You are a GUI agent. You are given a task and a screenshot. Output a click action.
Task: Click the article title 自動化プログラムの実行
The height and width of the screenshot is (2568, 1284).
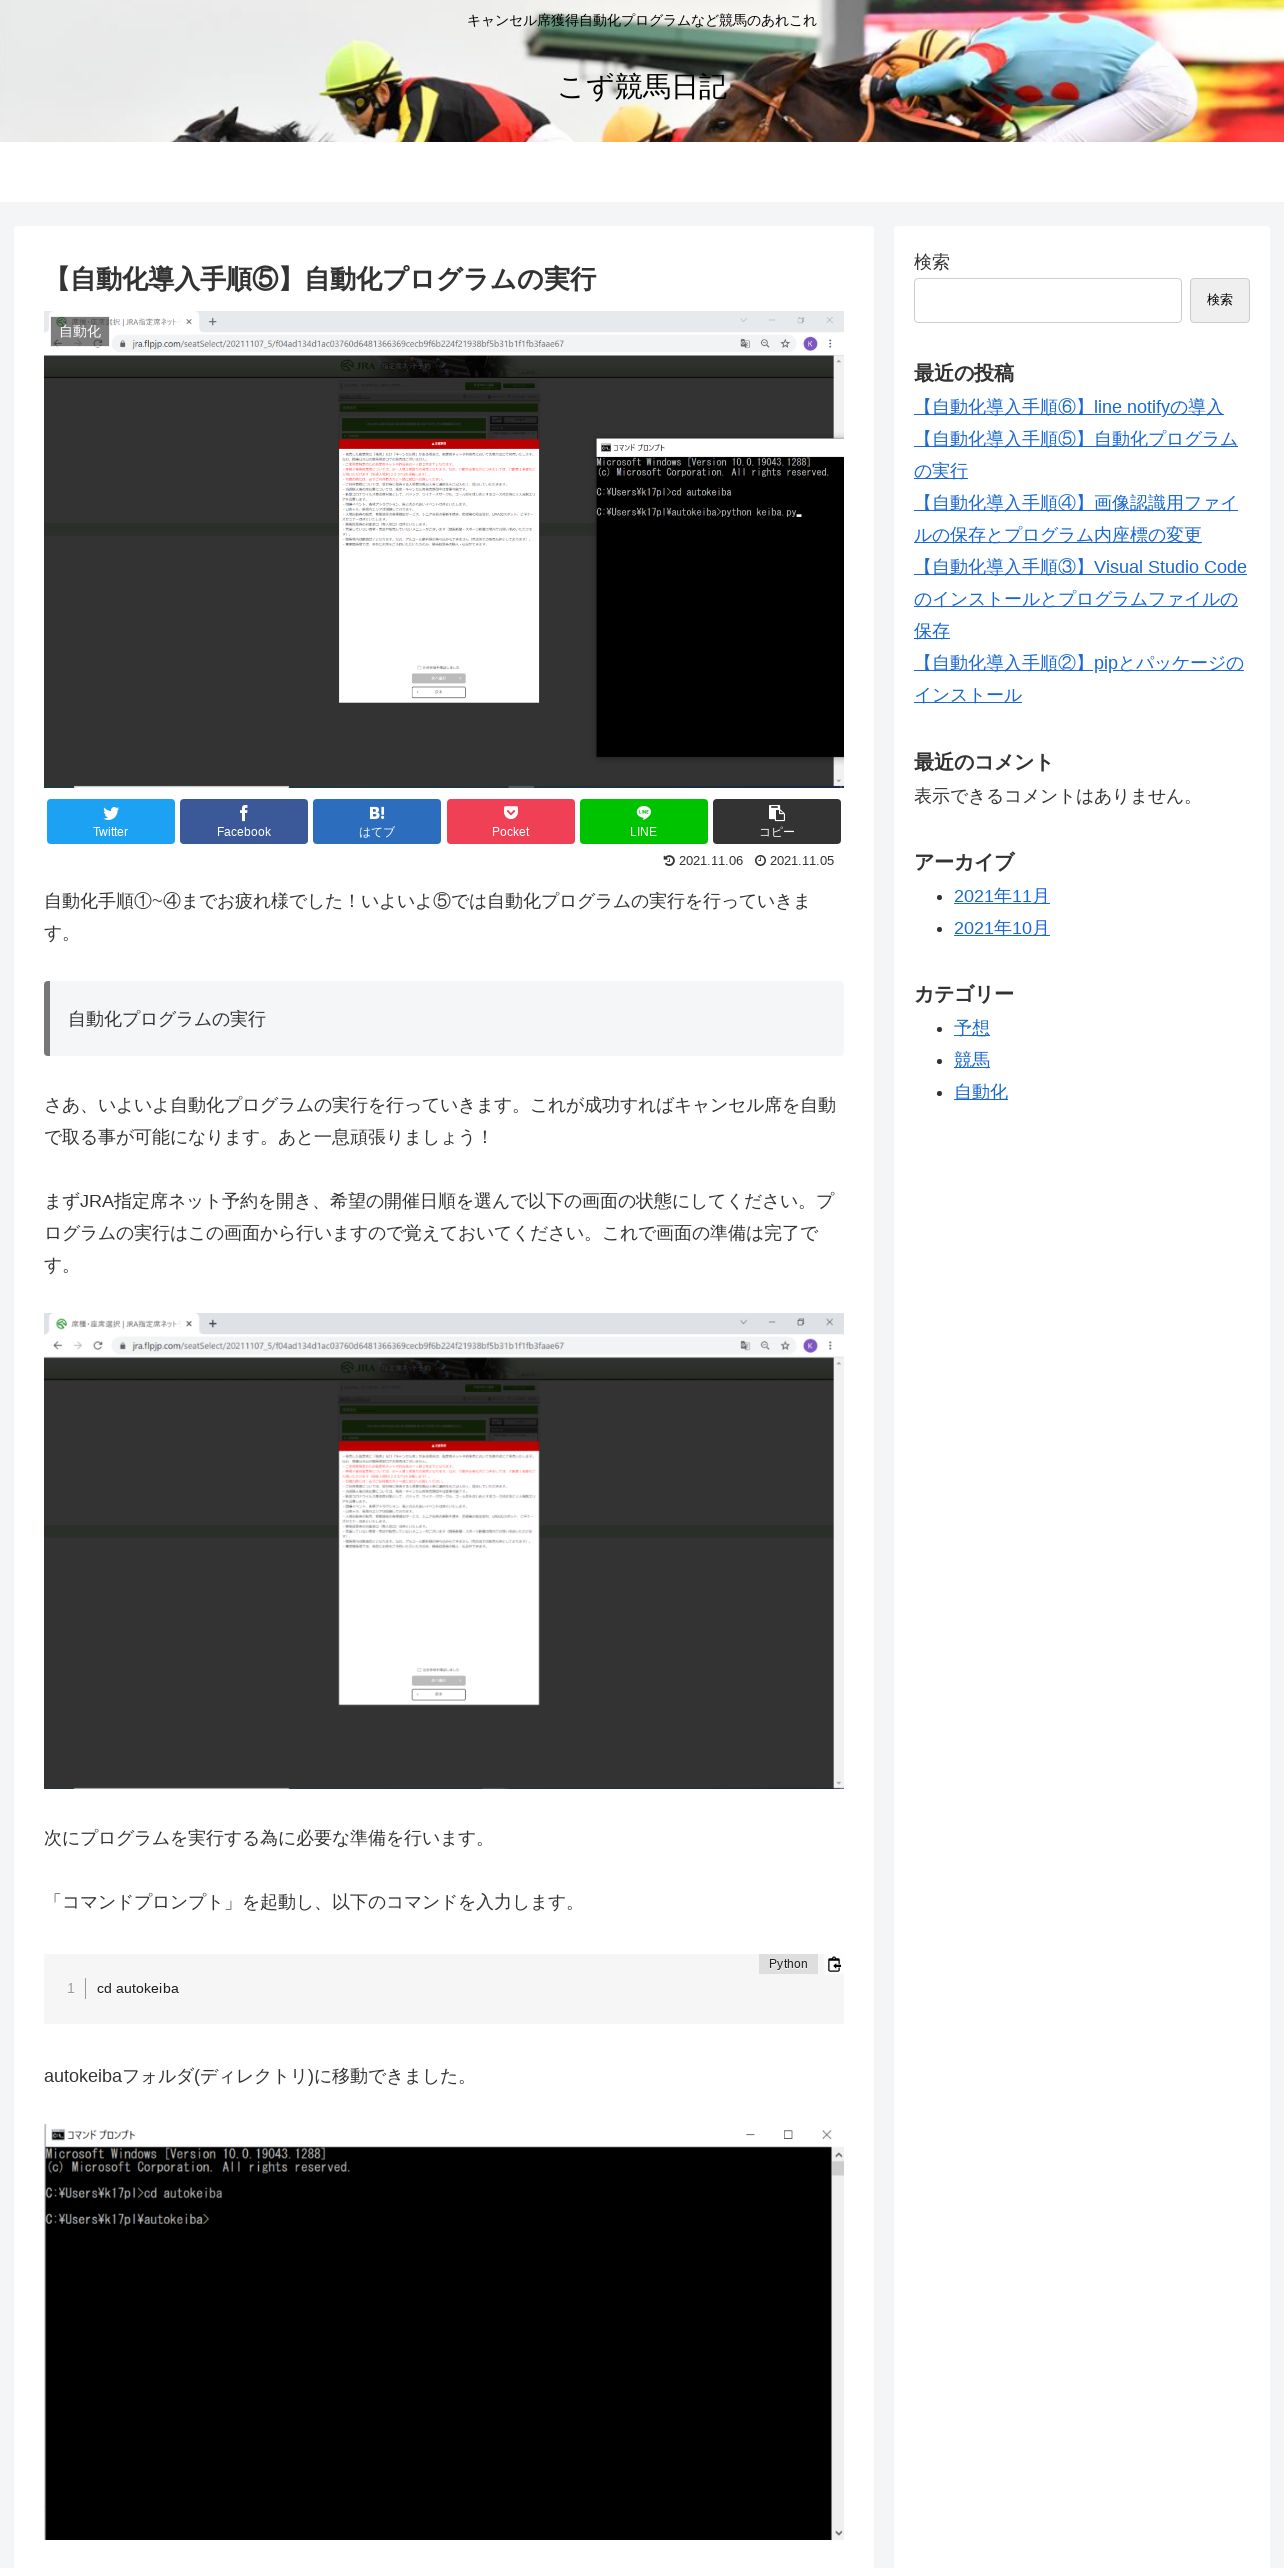pos(321,279)
